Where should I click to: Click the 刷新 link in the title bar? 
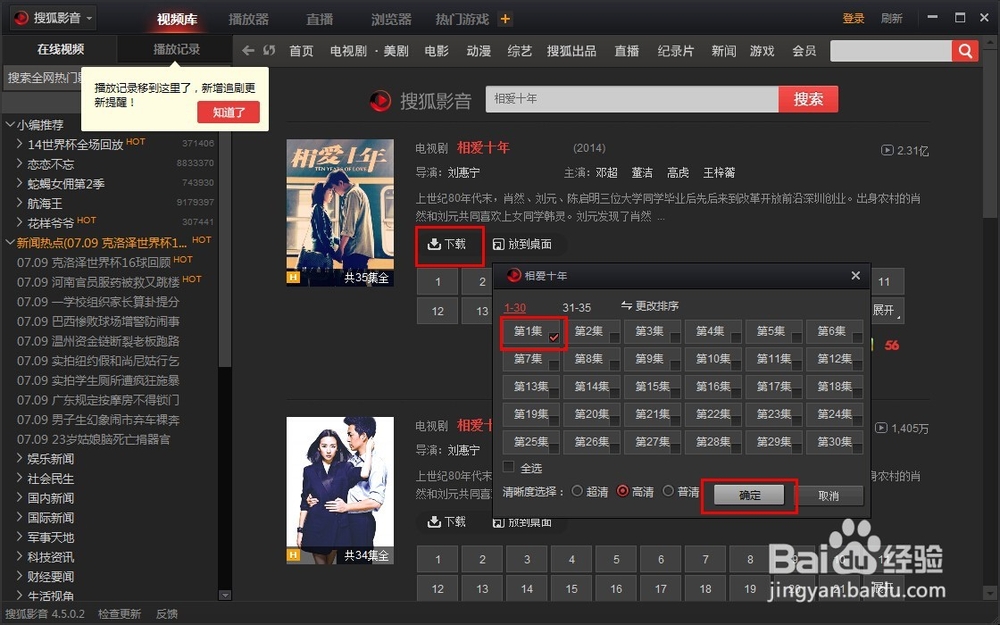pos(891,18)
